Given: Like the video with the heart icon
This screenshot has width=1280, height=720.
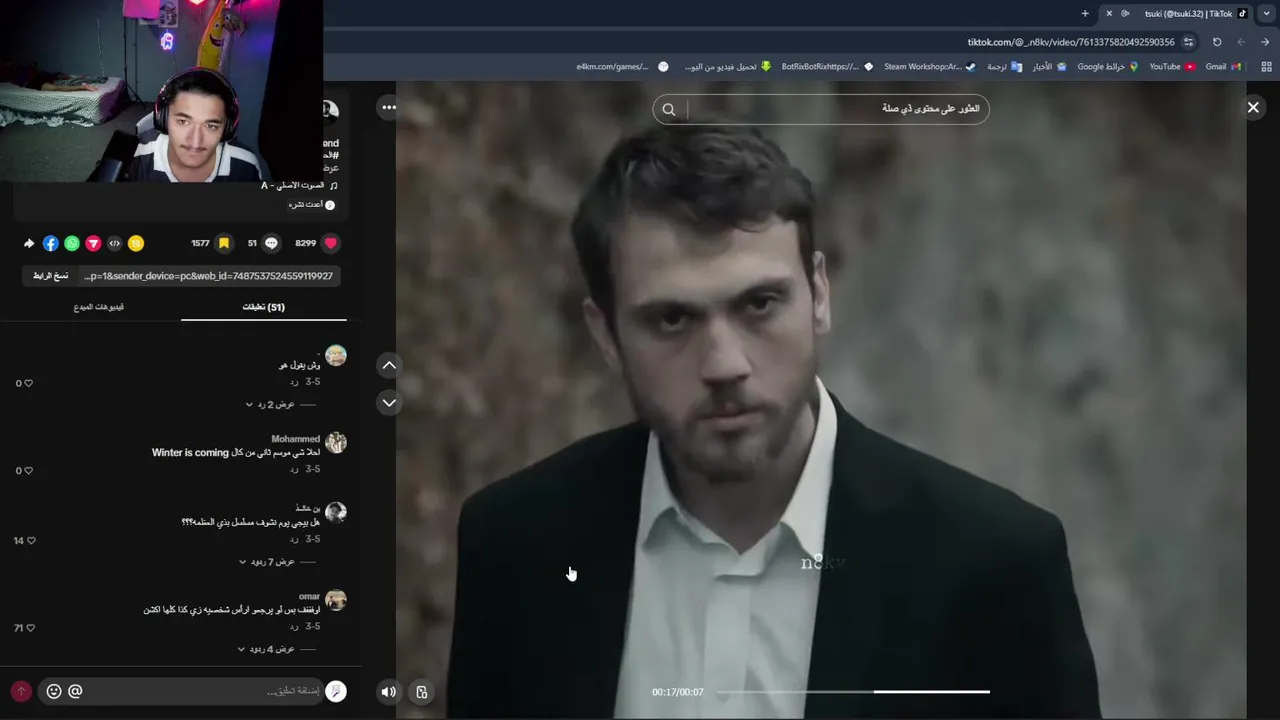Looking at the screenshot, I should (330, 243).
